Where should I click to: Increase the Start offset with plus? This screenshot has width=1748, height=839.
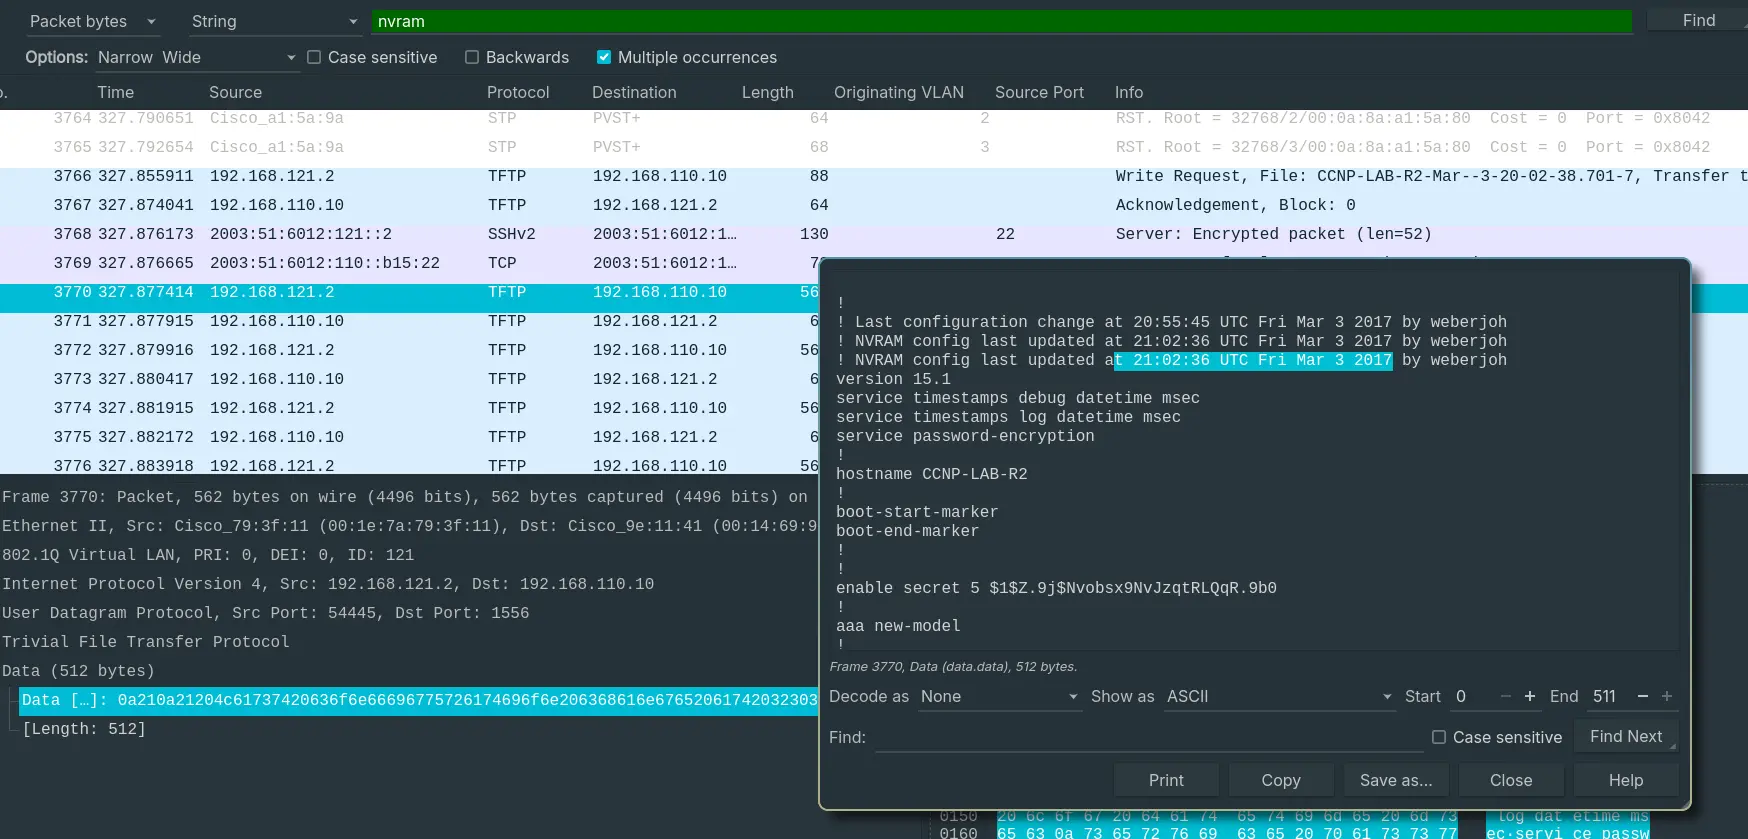click(1529, 697)
